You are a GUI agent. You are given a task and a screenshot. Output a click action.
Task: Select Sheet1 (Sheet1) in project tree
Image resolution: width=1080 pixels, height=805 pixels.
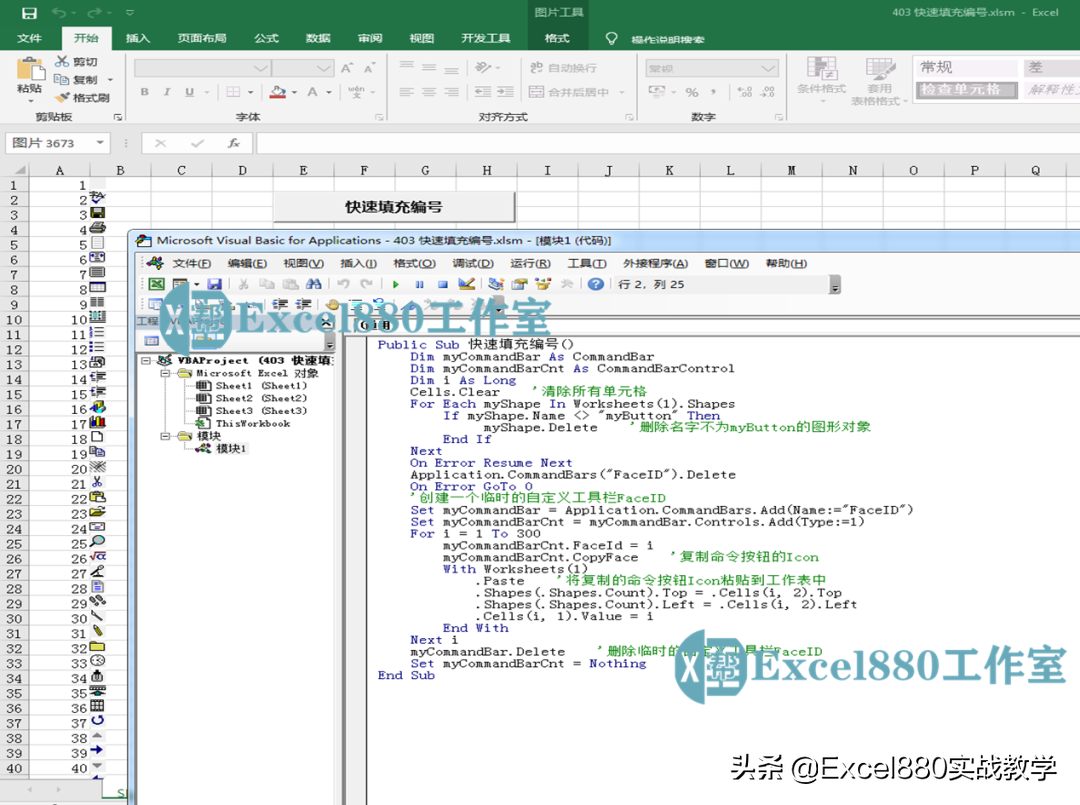260,386
